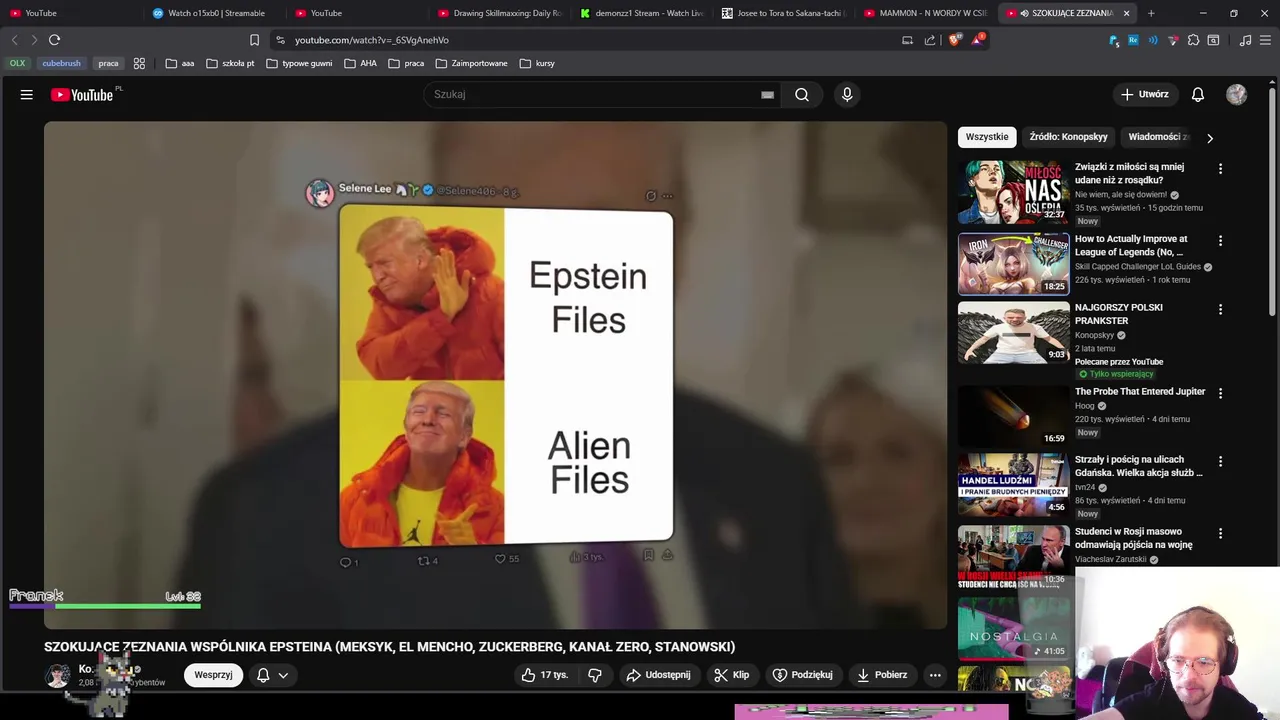The image size is (1280, 720).
Task: Open the bookmark groups grid icon
Action: tap(139, 63)
